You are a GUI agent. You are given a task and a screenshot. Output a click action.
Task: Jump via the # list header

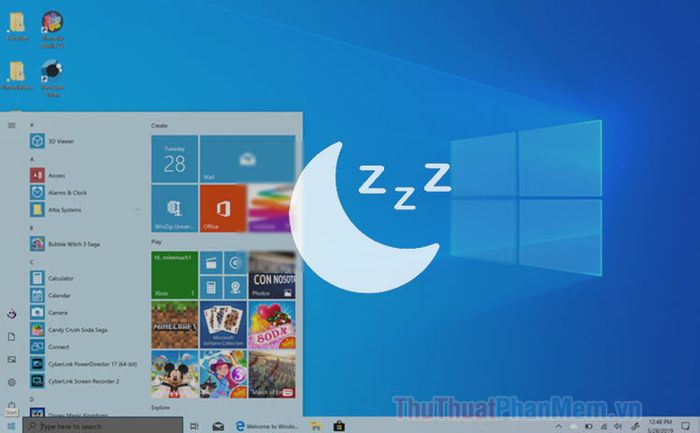click(32, 125)
